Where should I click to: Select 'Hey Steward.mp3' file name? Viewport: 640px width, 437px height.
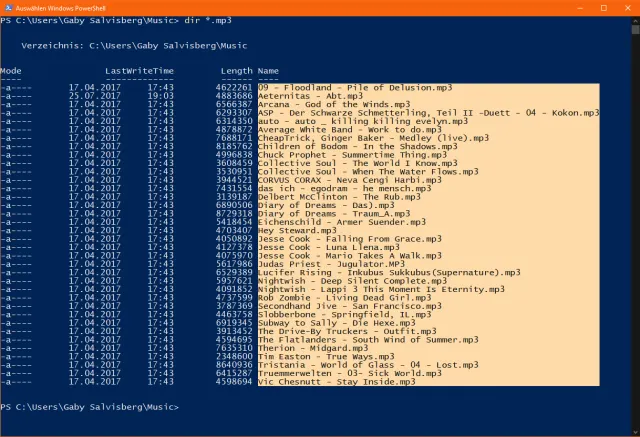297,231
